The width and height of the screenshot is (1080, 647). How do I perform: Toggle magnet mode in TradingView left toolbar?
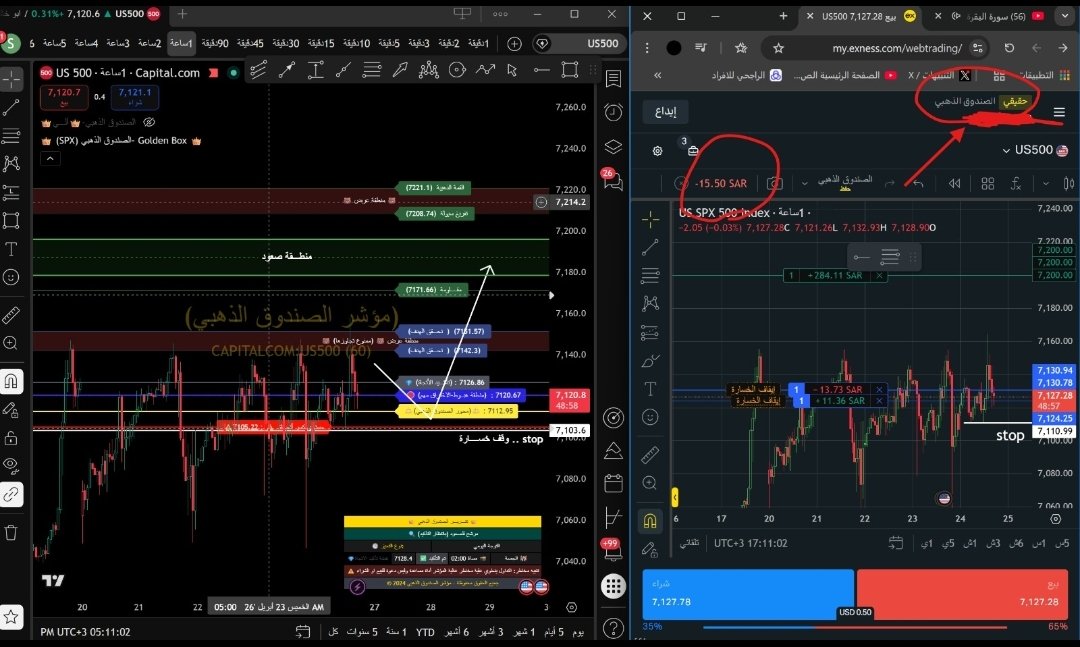tap(11, 381)
